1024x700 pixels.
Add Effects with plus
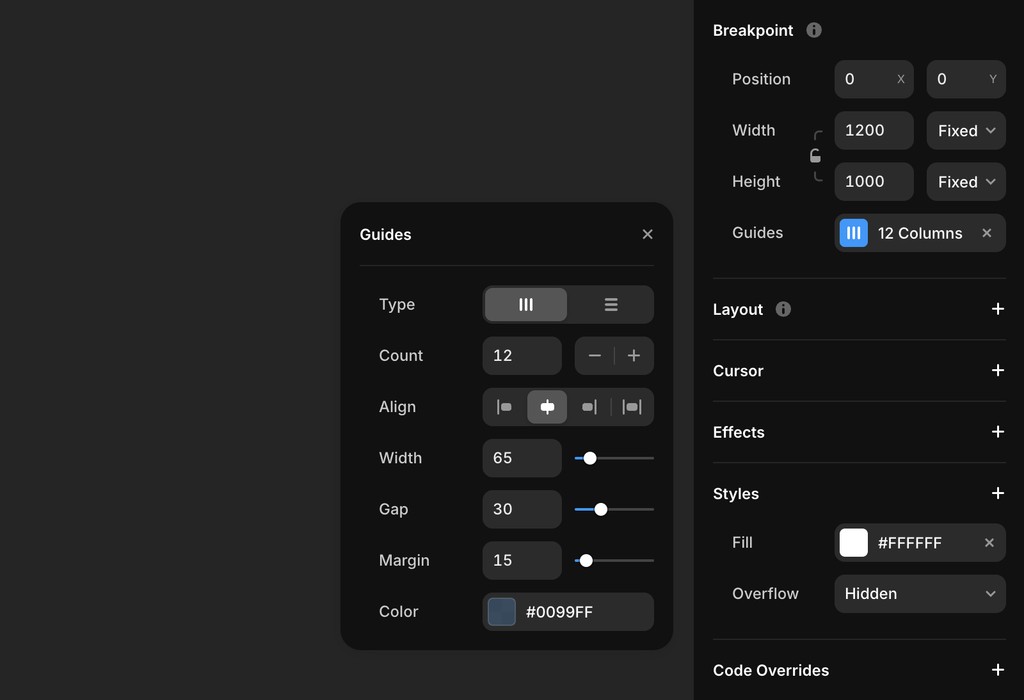[997, 432]
